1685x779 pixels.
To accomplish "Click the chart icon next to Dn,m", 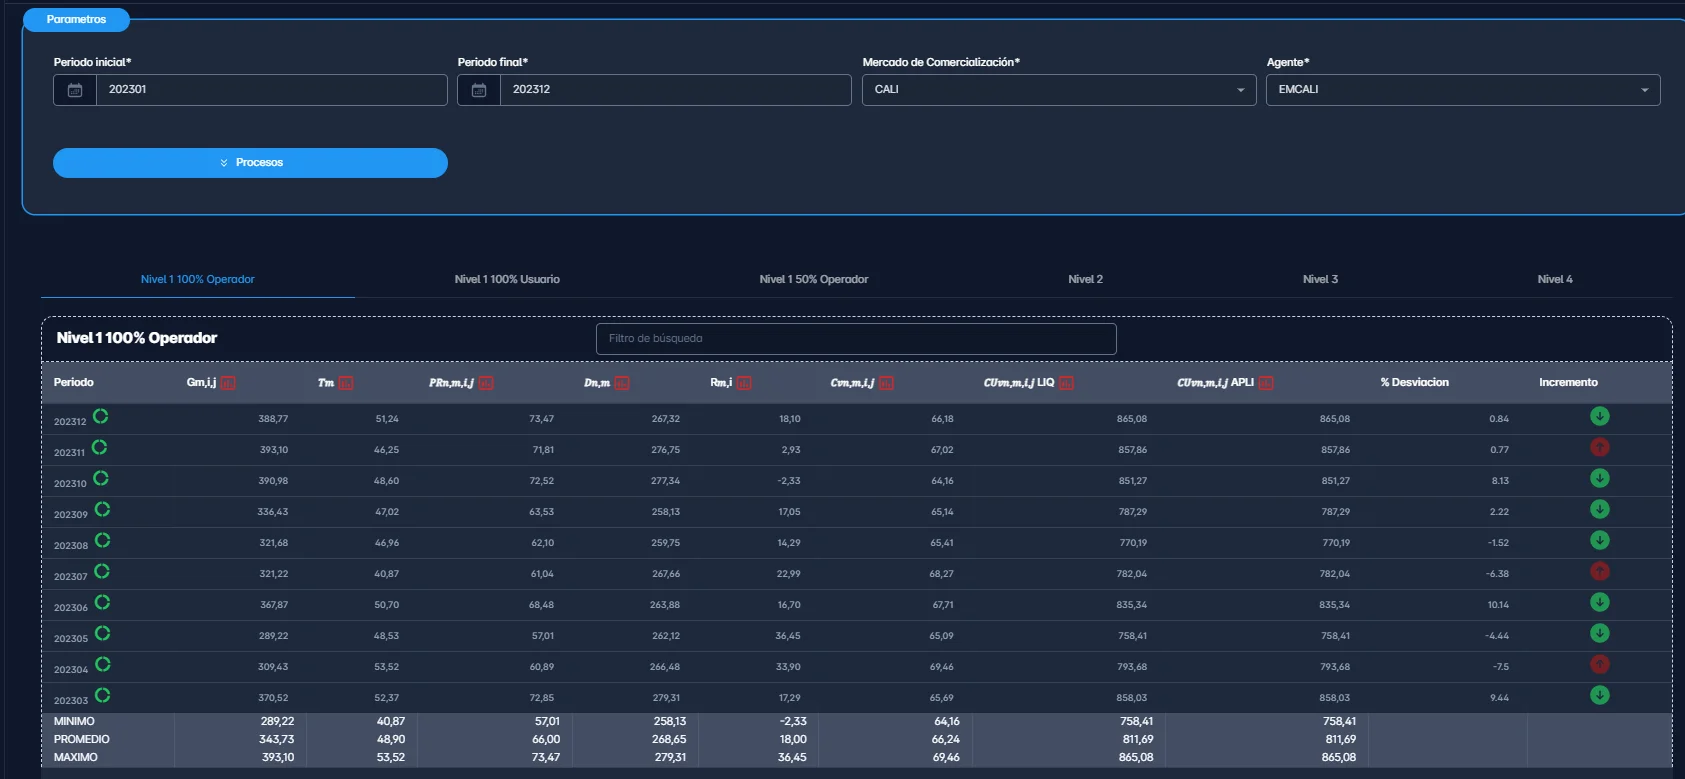I will coord(622,383).
